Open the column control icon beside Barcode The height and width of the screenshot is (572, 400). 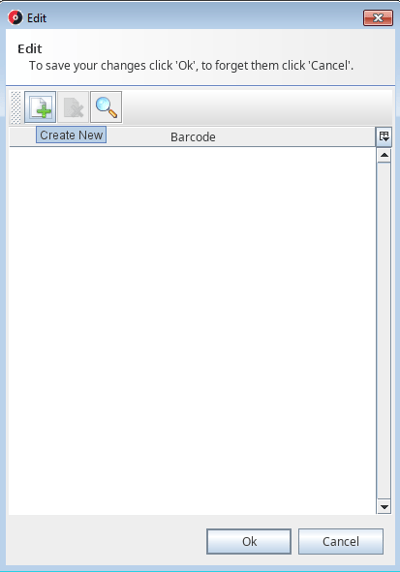(x=384, y=137)
